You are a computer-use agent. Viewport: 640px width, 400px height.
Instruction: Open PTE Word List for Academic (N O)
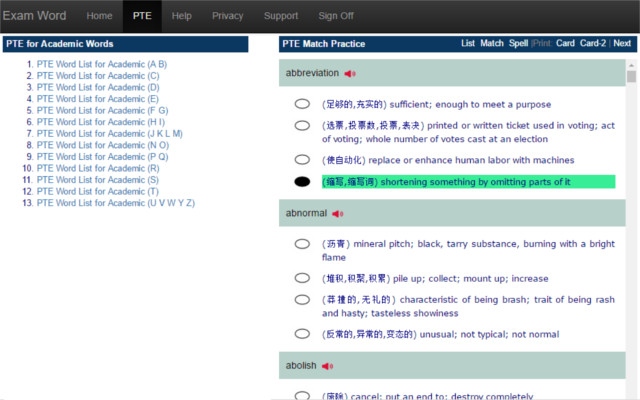[x=103, y=145]
